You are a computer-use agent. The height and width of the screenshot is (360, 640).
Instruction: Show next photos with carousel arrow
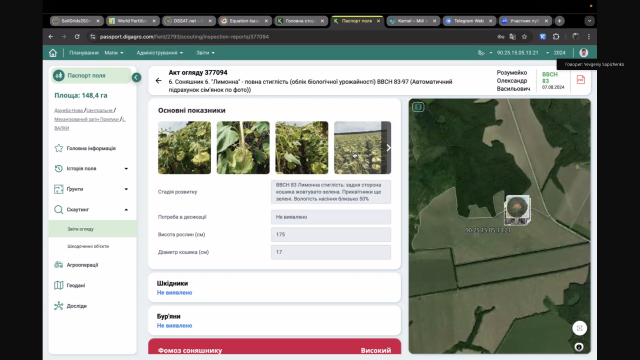coord(388,148)
